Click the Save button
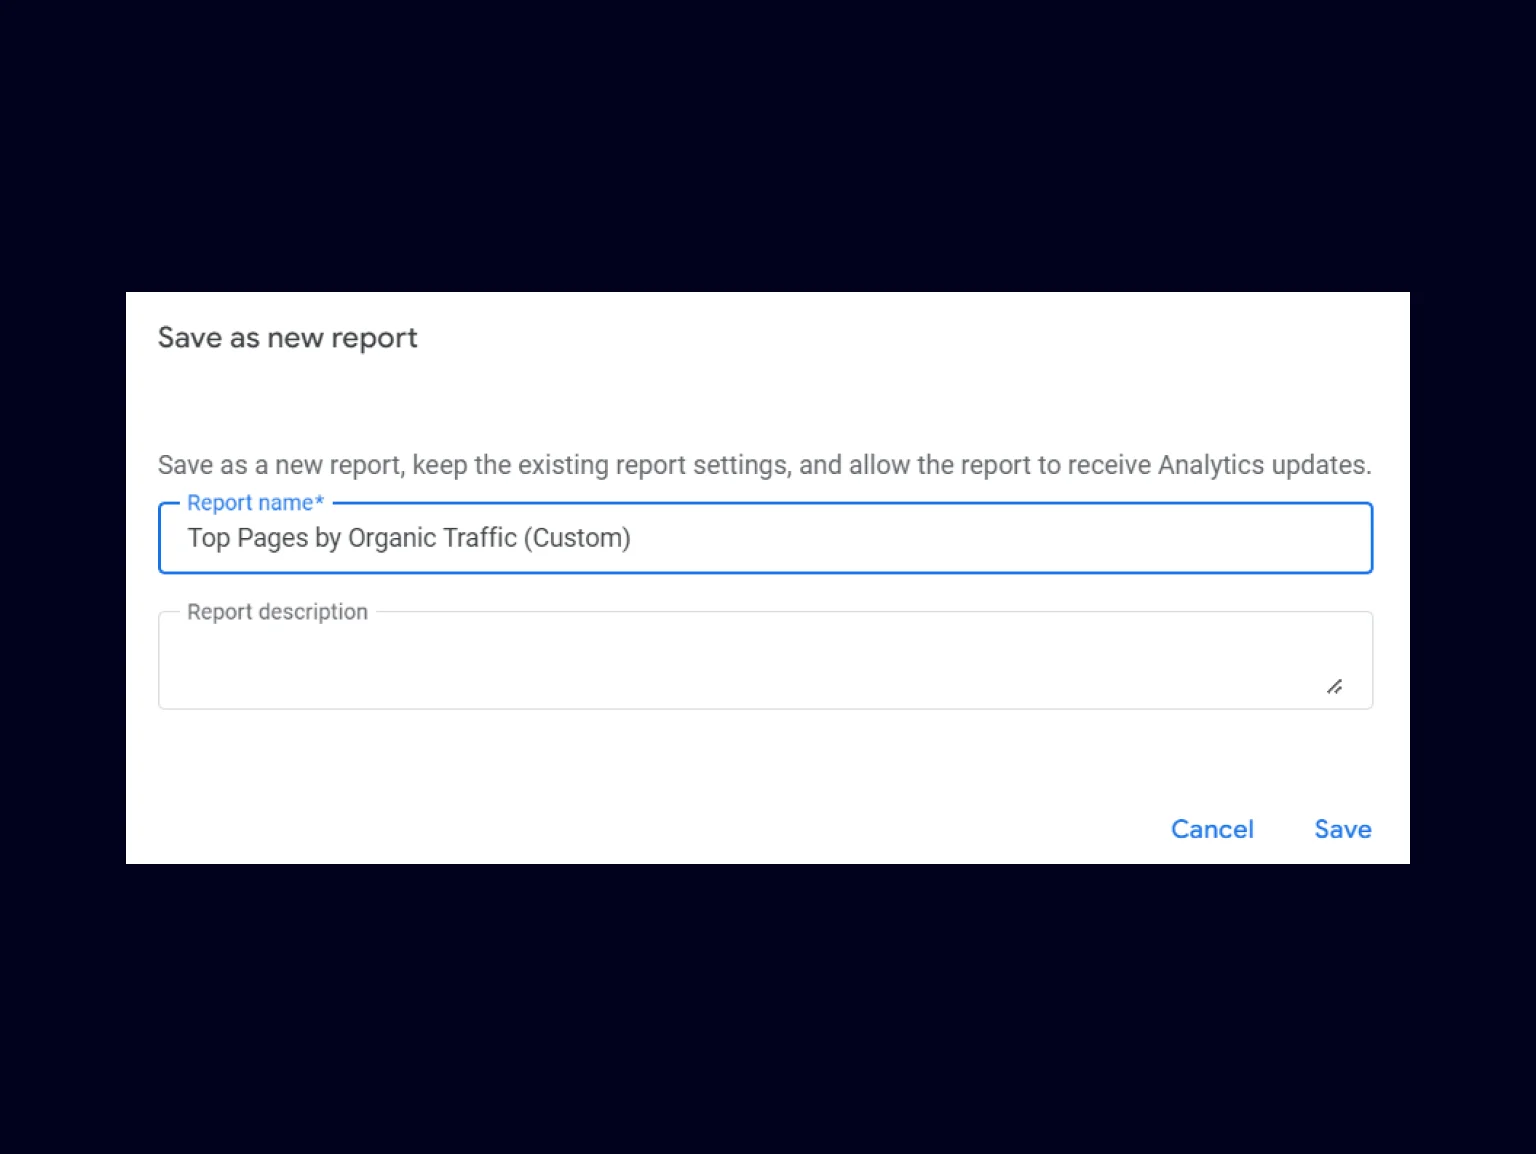This screenshot has height=1154, width=1536. click(x=1342, y=829)
